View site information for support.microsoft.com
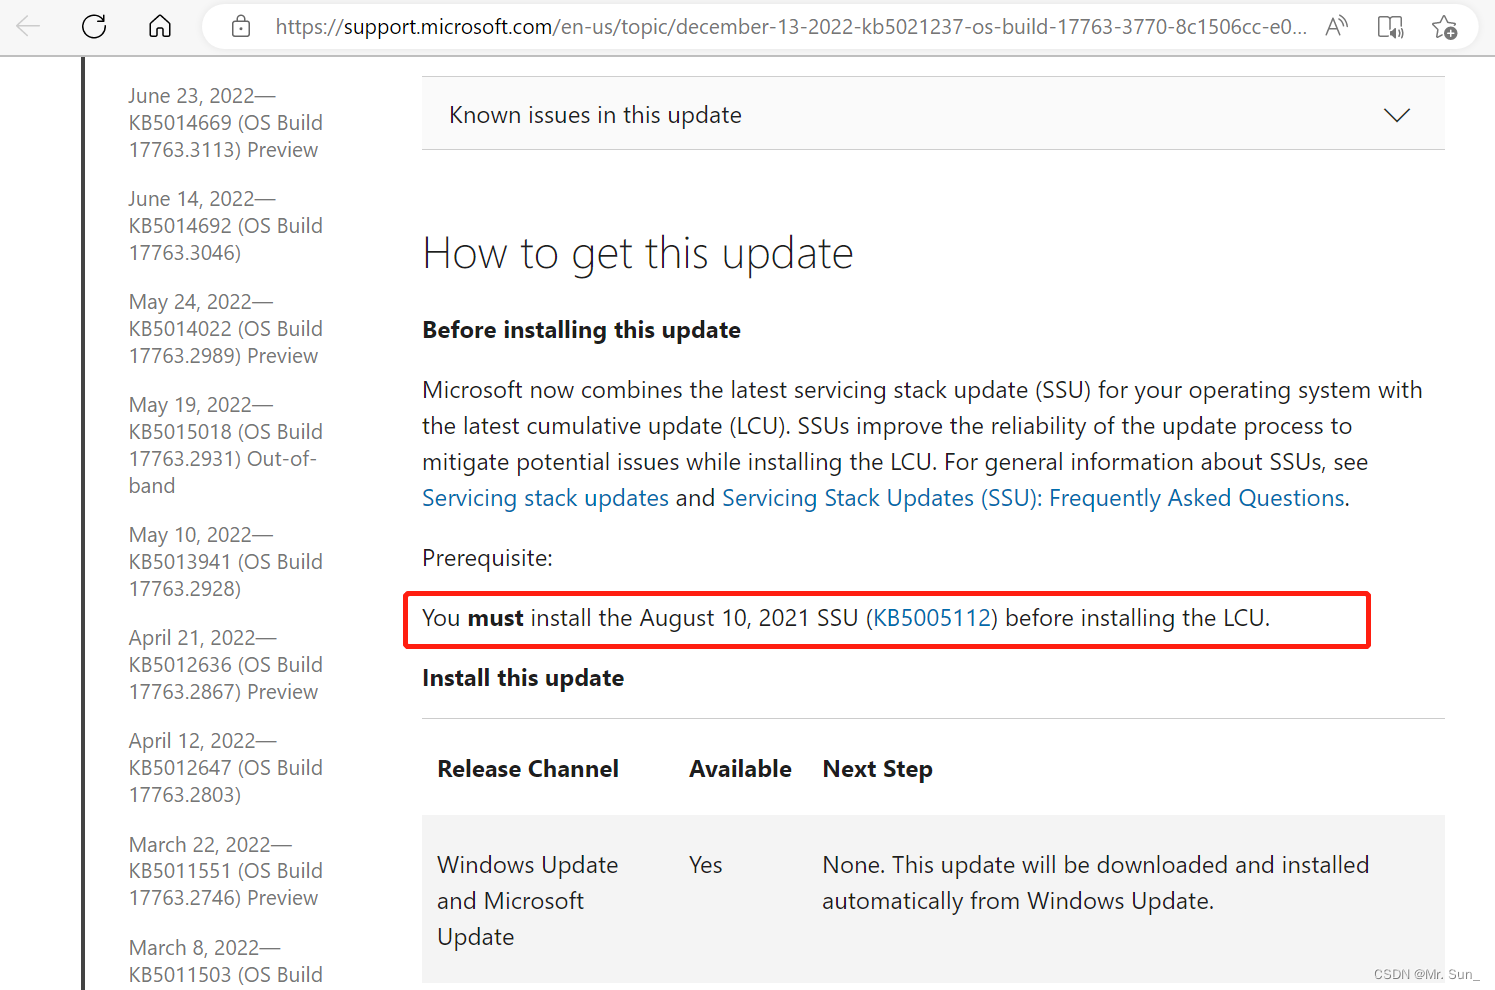 239,27
